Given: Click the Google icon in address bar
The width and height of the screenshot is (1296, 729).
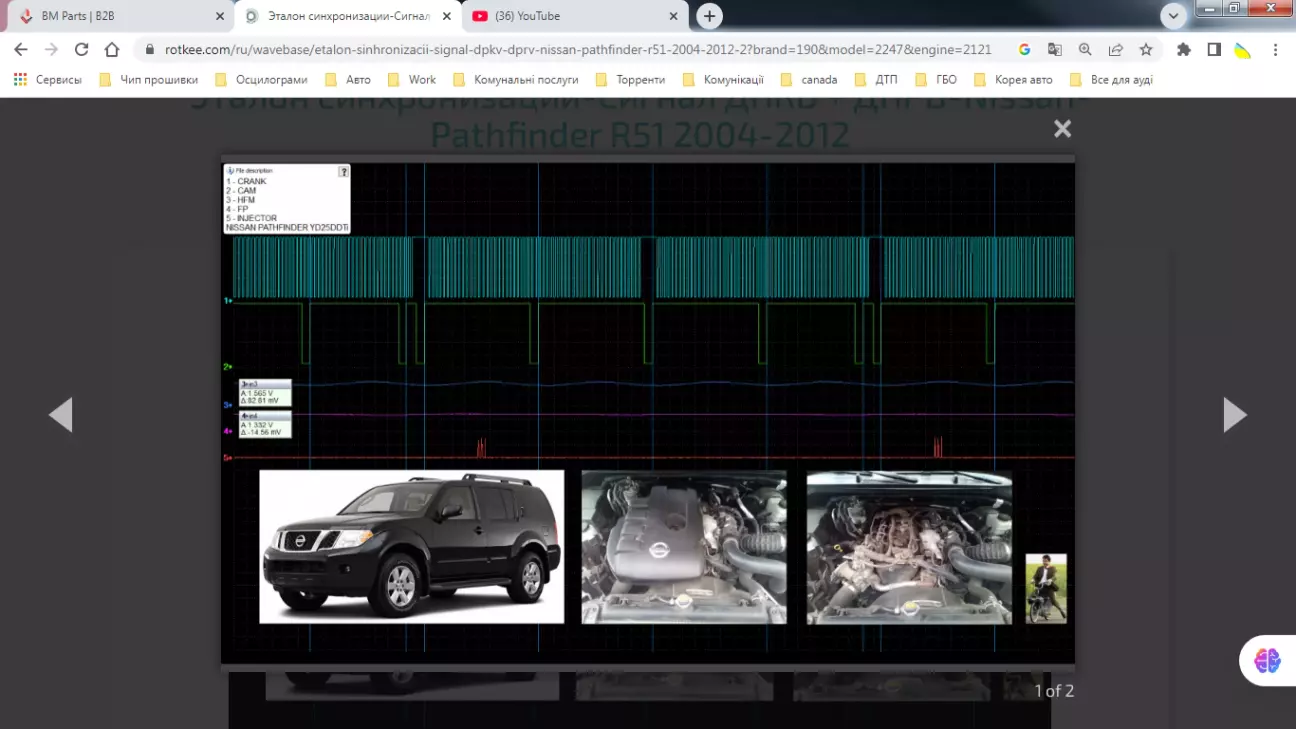Looking at the screenshot, I should click(1024, 49).
